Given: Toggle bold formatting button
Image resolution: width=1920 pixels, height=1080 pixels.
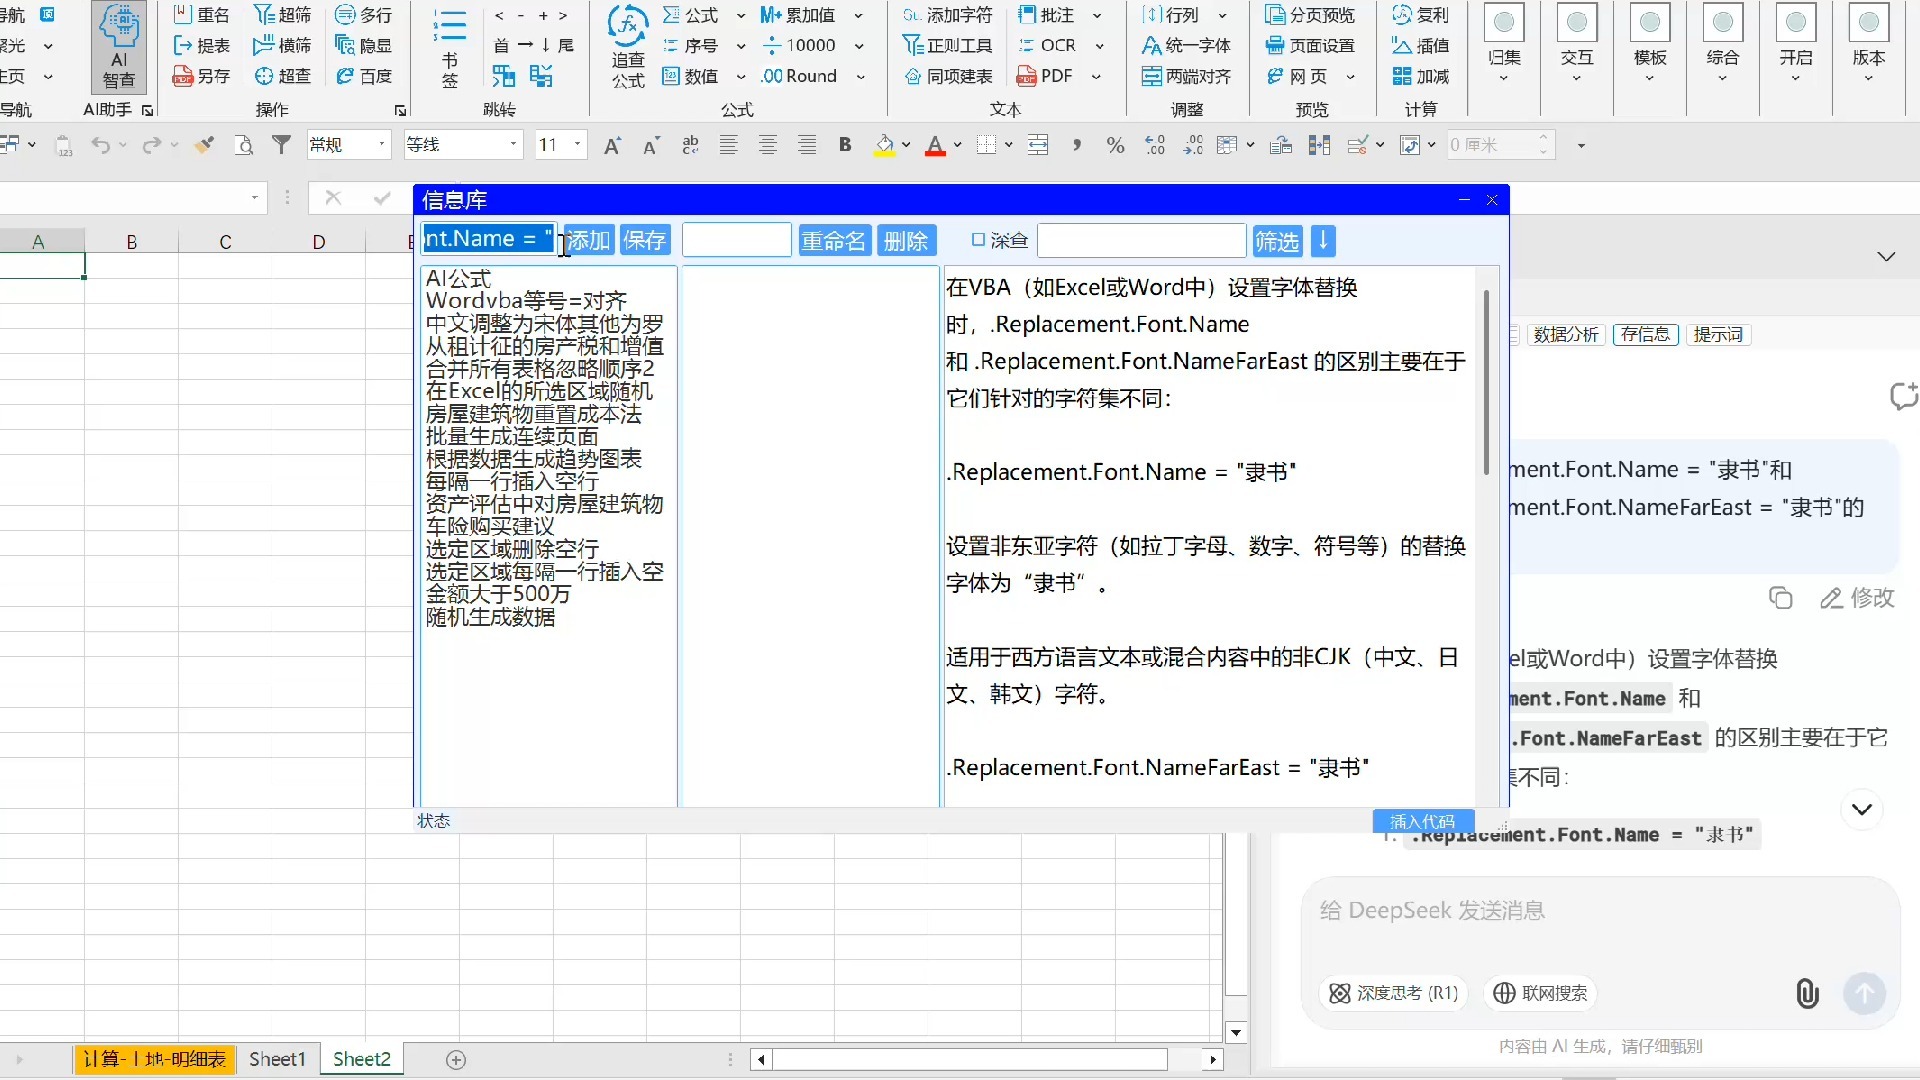Looking at the screenshot, I should pos(845,145).
